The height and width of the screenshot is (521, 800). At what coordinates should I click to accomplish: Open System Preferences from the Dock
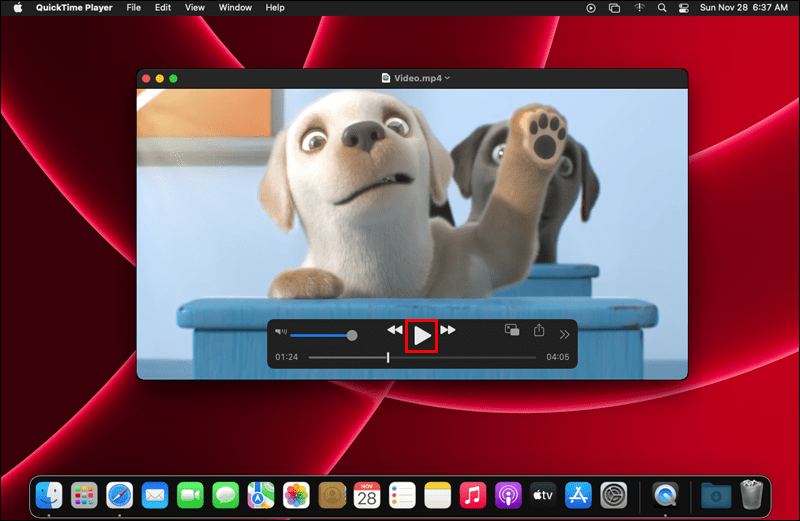point(613,495)
